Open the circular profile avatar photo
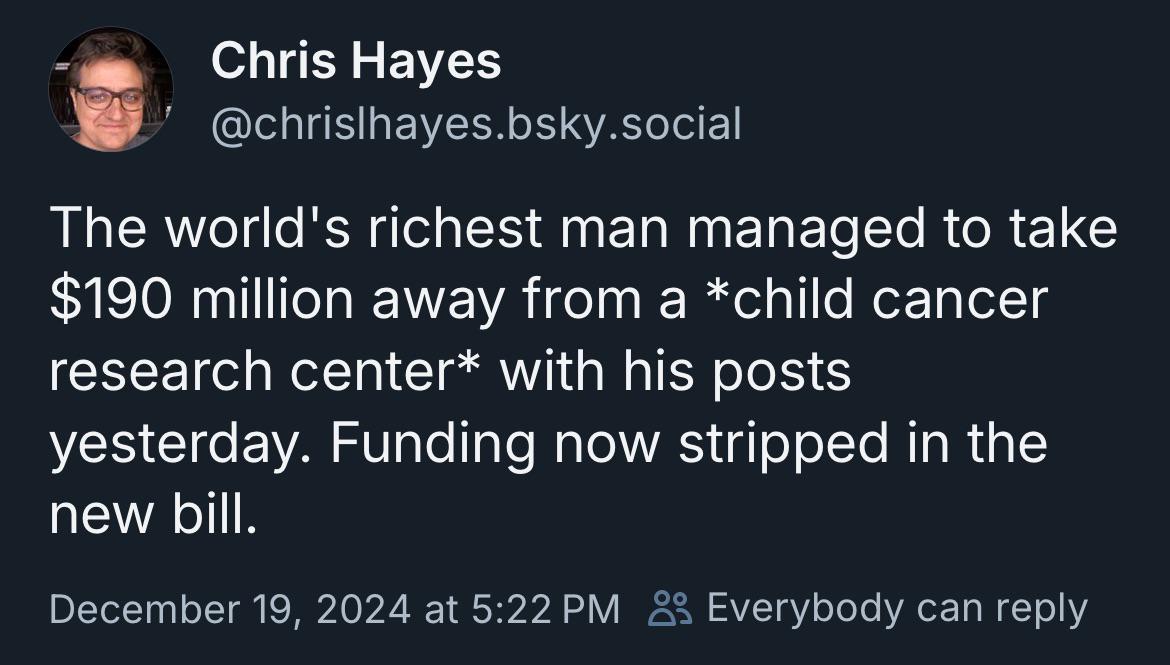1170x665 pixels. pos(110,90)
